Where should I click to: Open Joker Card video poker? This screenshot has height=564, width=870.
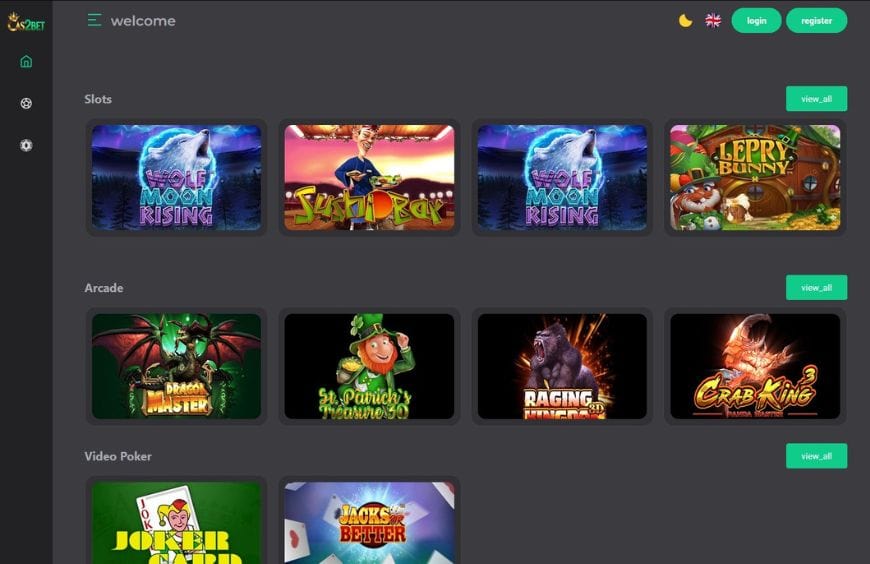(x=176, y=522)
